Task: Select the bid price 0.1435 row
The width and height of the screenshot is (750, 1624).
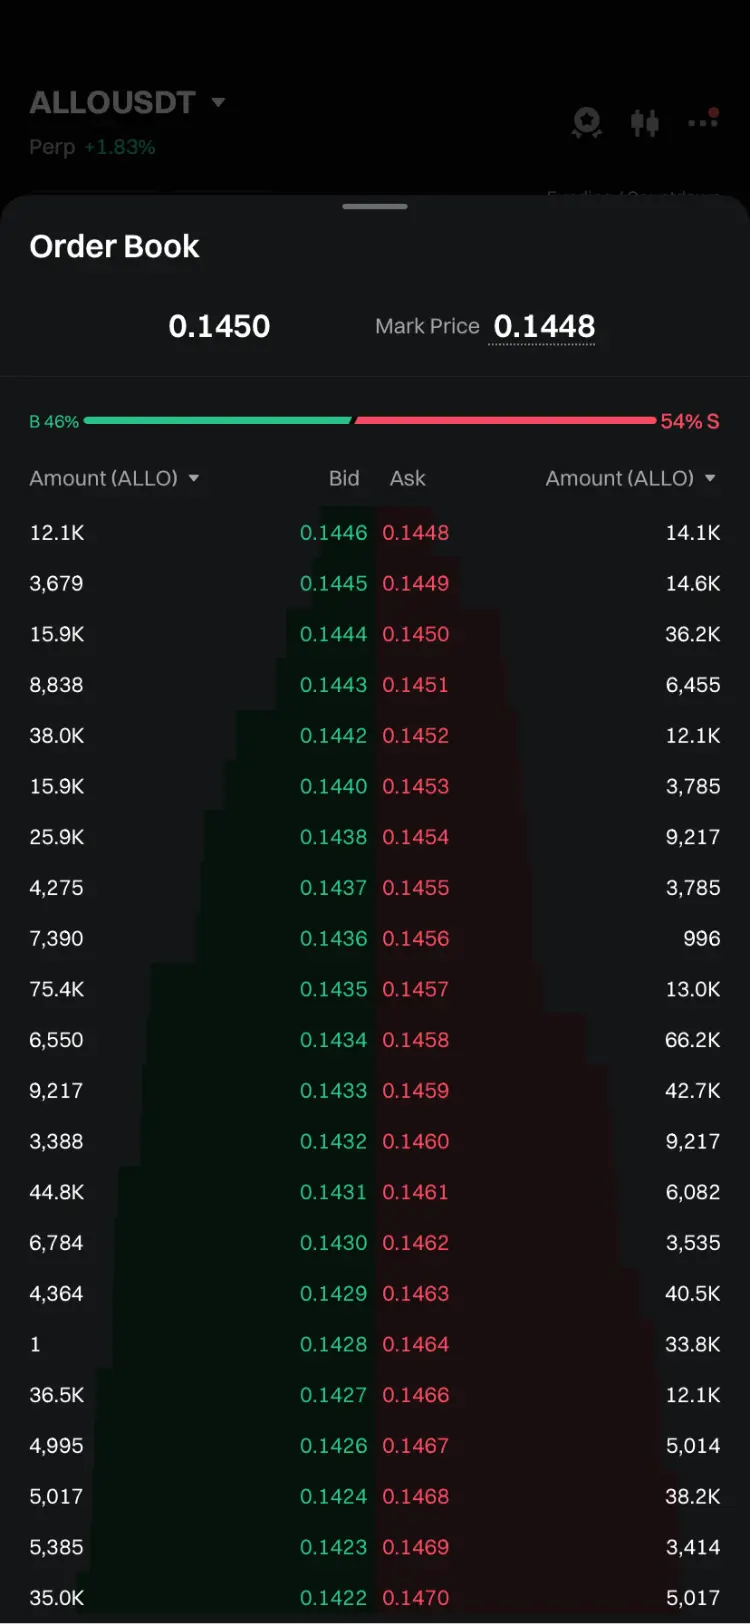Action: [x=333, y=989]
